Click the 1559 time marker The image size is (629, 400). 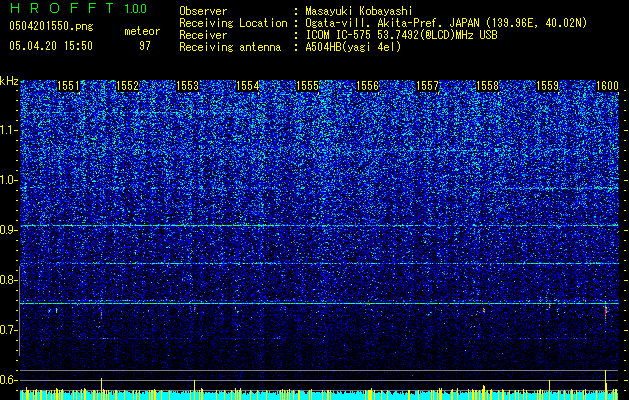pyautogui.click(x=548, y=86)
